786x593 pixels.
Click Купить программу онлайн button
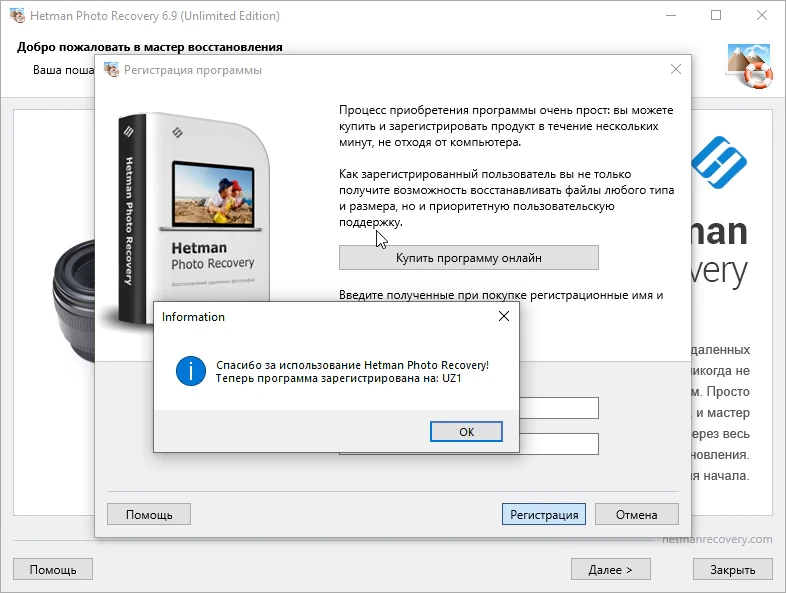pyautogui.click(x=469, y=258)
